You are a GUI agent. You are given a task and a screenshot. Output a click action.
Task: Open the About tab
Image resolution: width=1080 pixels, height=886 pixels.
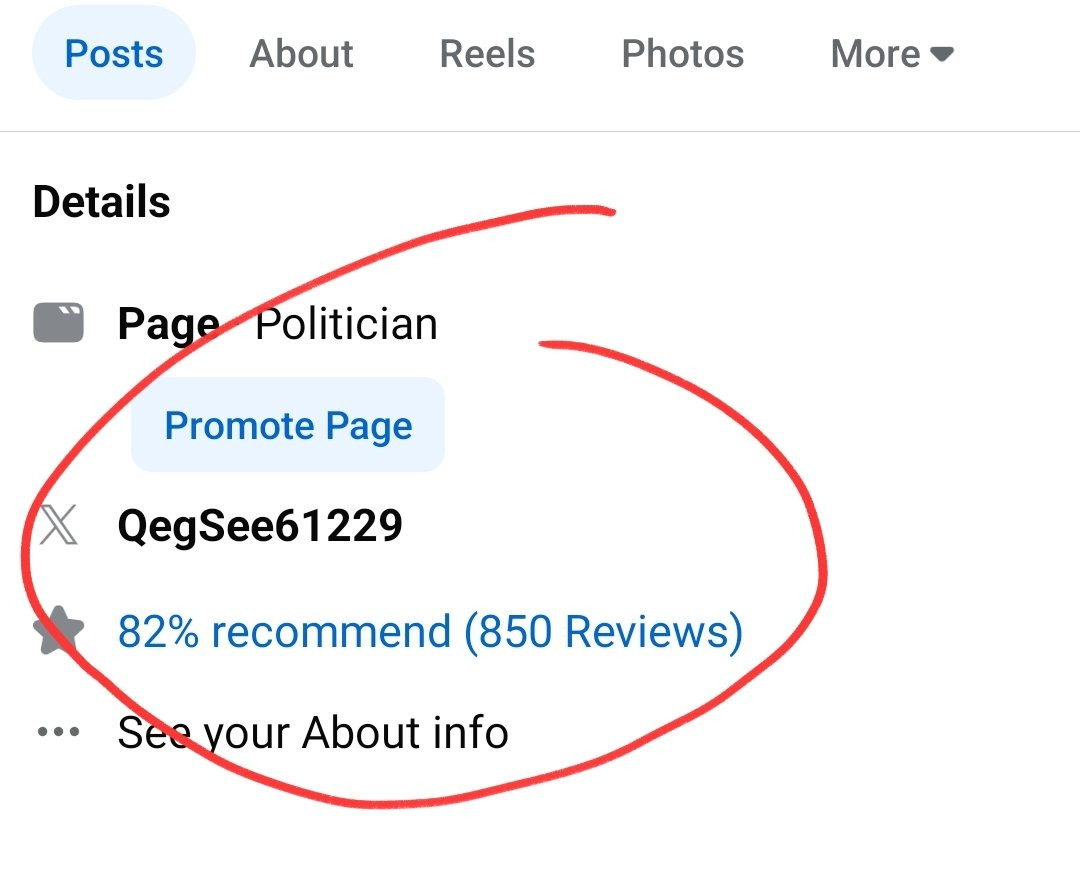[x=301, y=54]
